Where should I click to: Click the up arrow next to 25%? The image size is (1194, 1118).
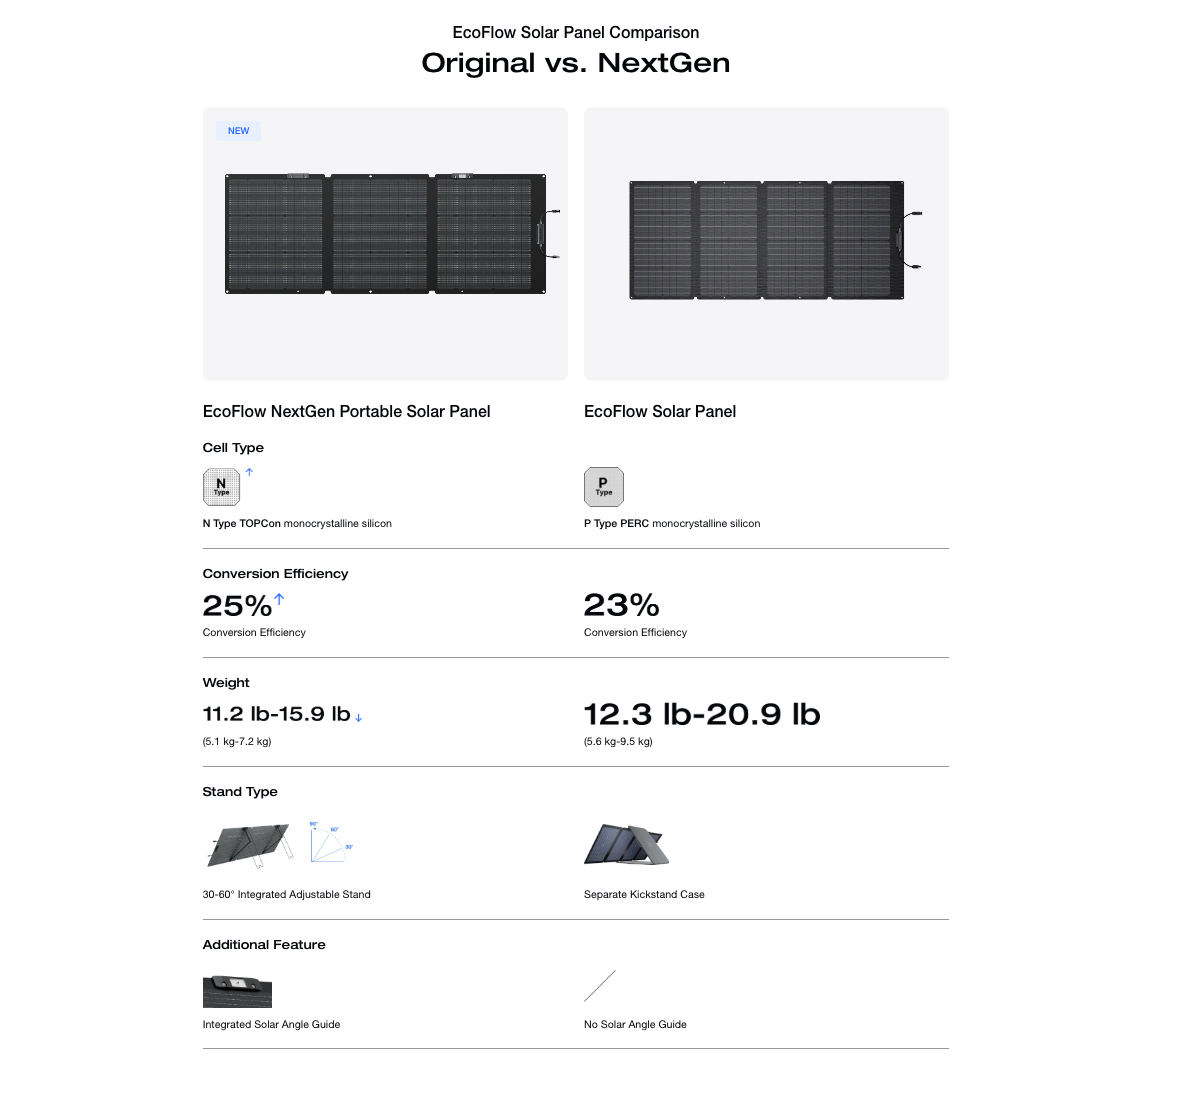(x=279, y=599)
